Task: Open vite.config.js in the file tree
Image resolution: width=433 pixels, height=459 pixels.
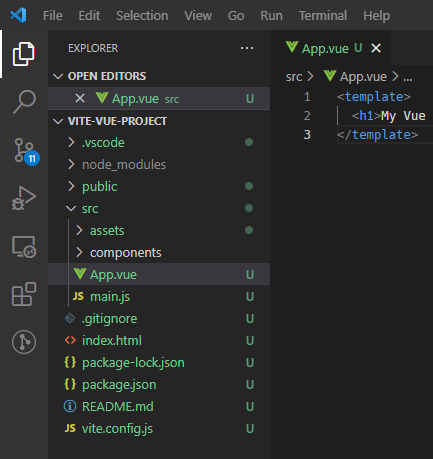Action: [159, 428]
